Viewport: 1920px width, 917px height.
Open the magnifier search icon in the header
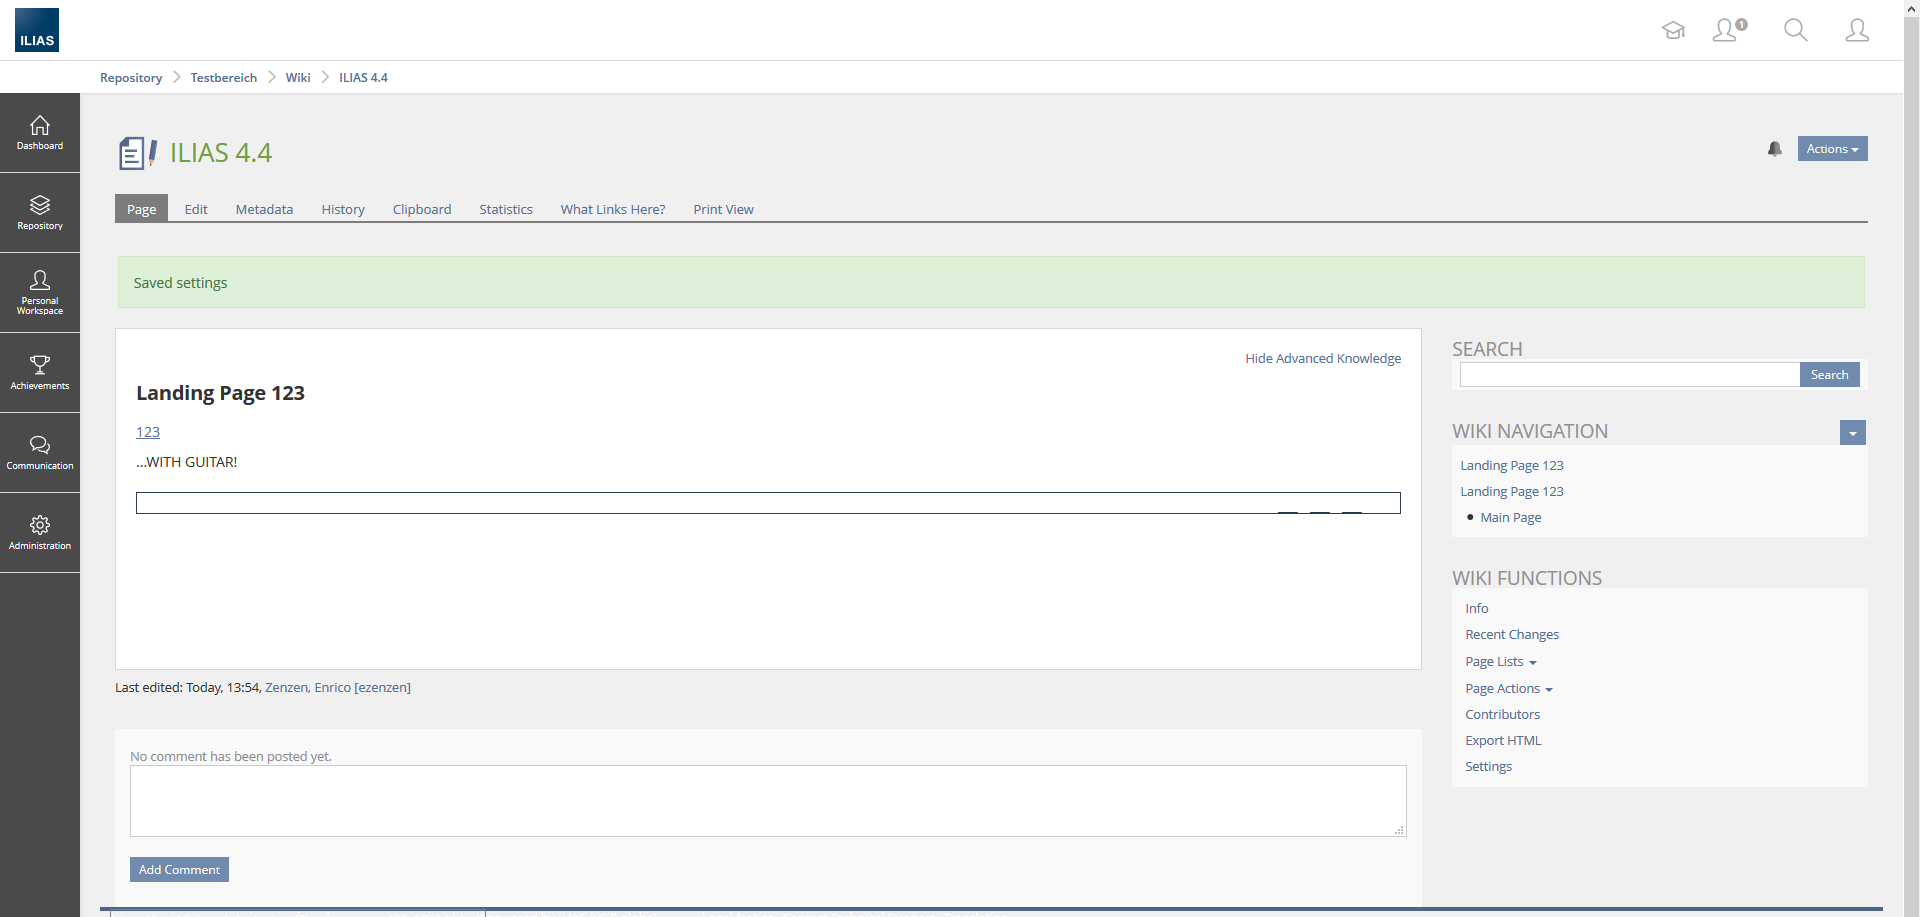(x=1796, y=30)
